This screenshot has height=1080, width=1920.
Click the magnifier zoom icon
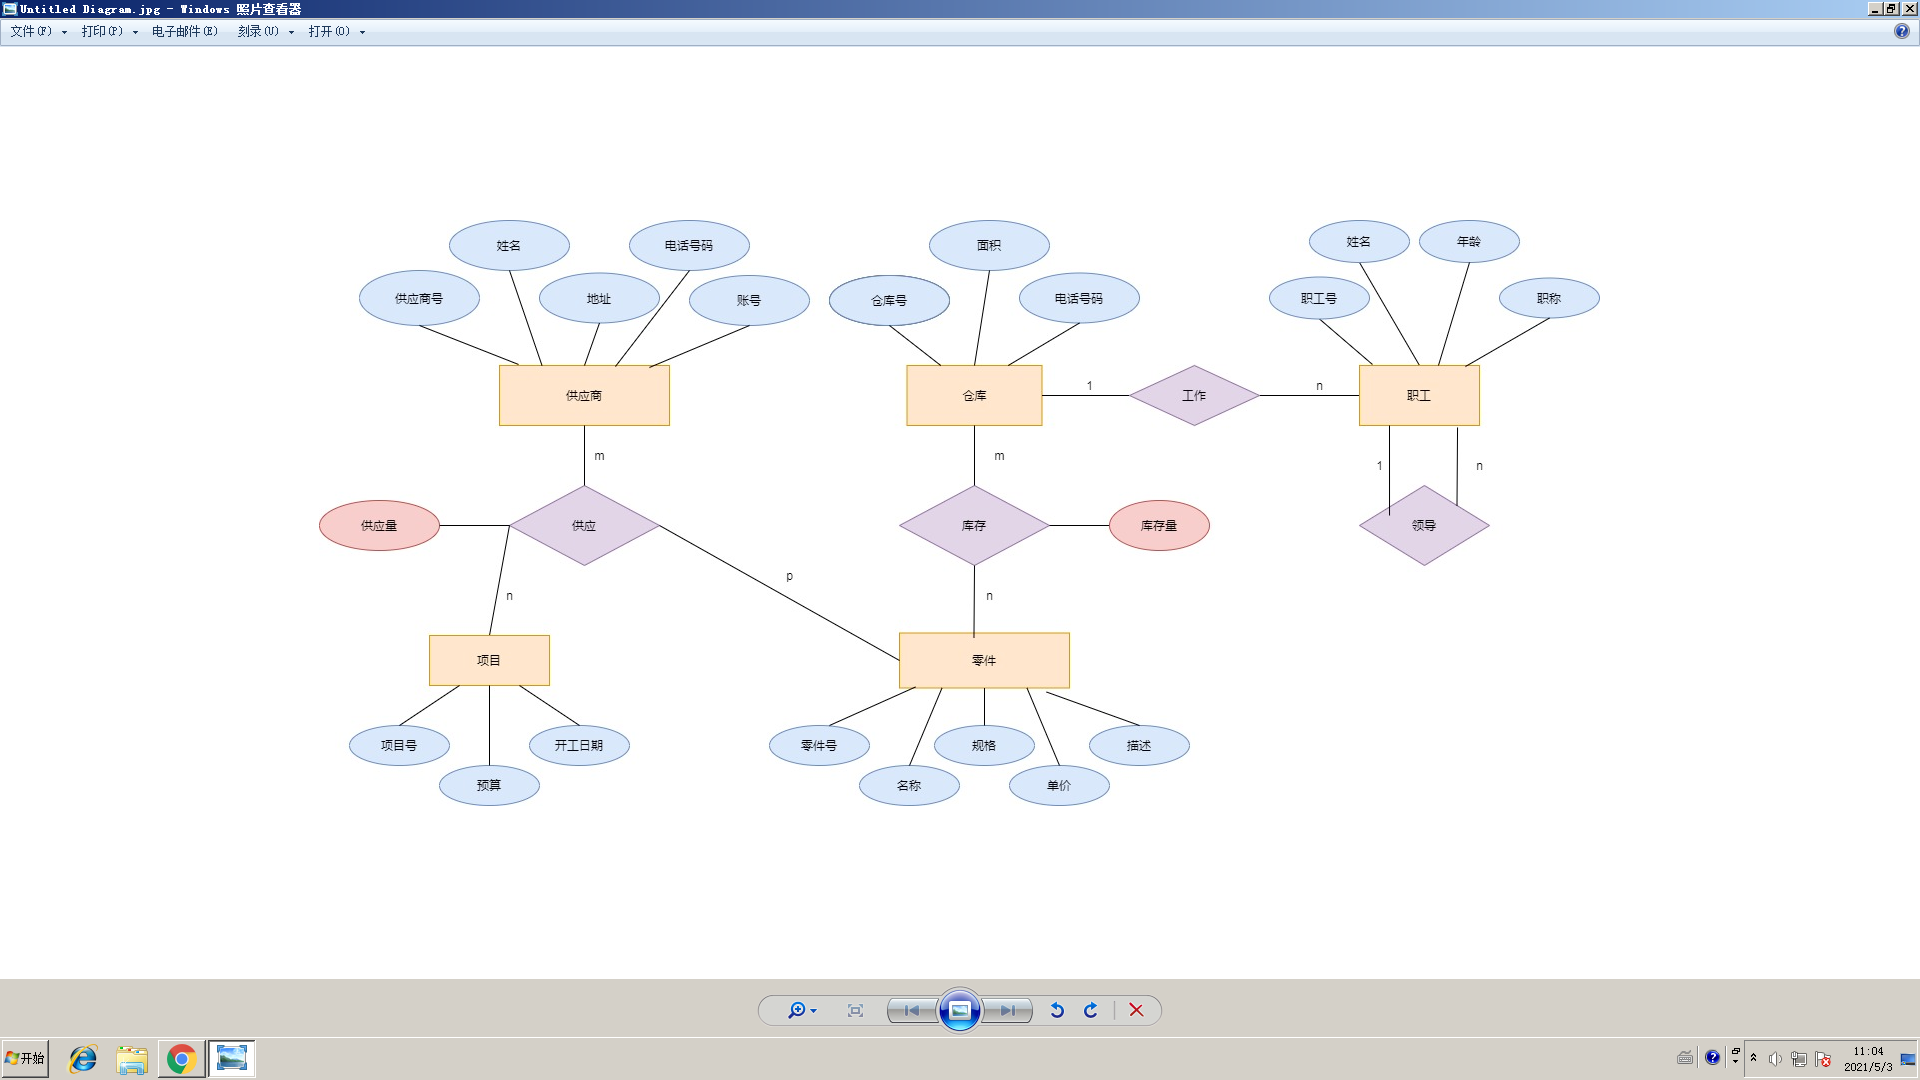click(796, 1010)
